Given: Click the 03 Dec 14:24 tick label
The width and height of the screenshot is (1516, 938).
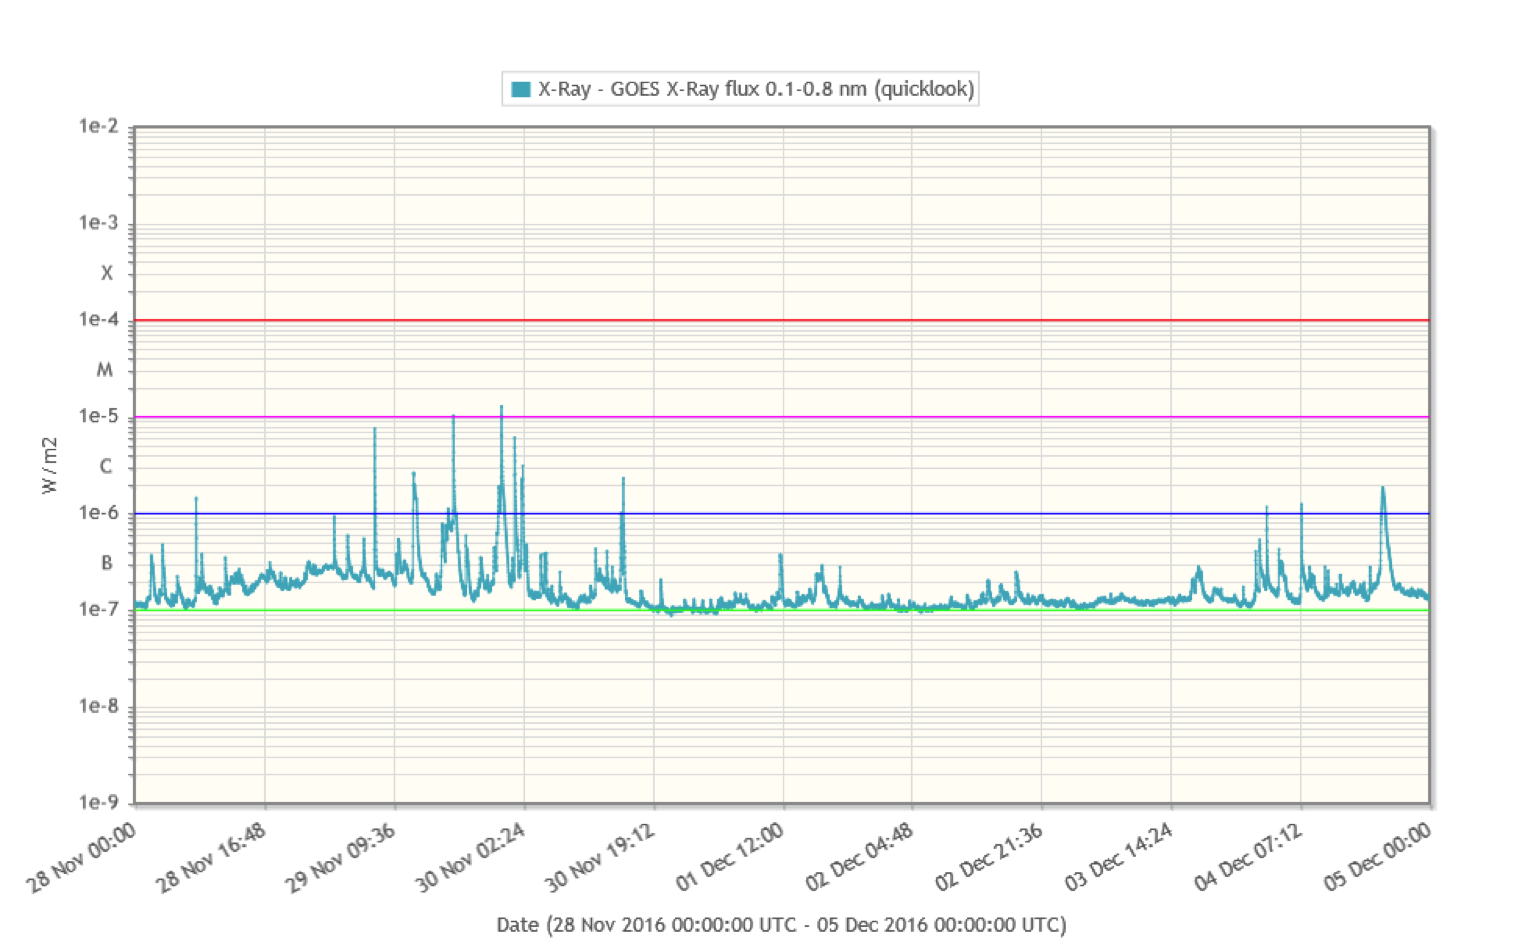Looking at the screenshot, I should coord(1119,857).
